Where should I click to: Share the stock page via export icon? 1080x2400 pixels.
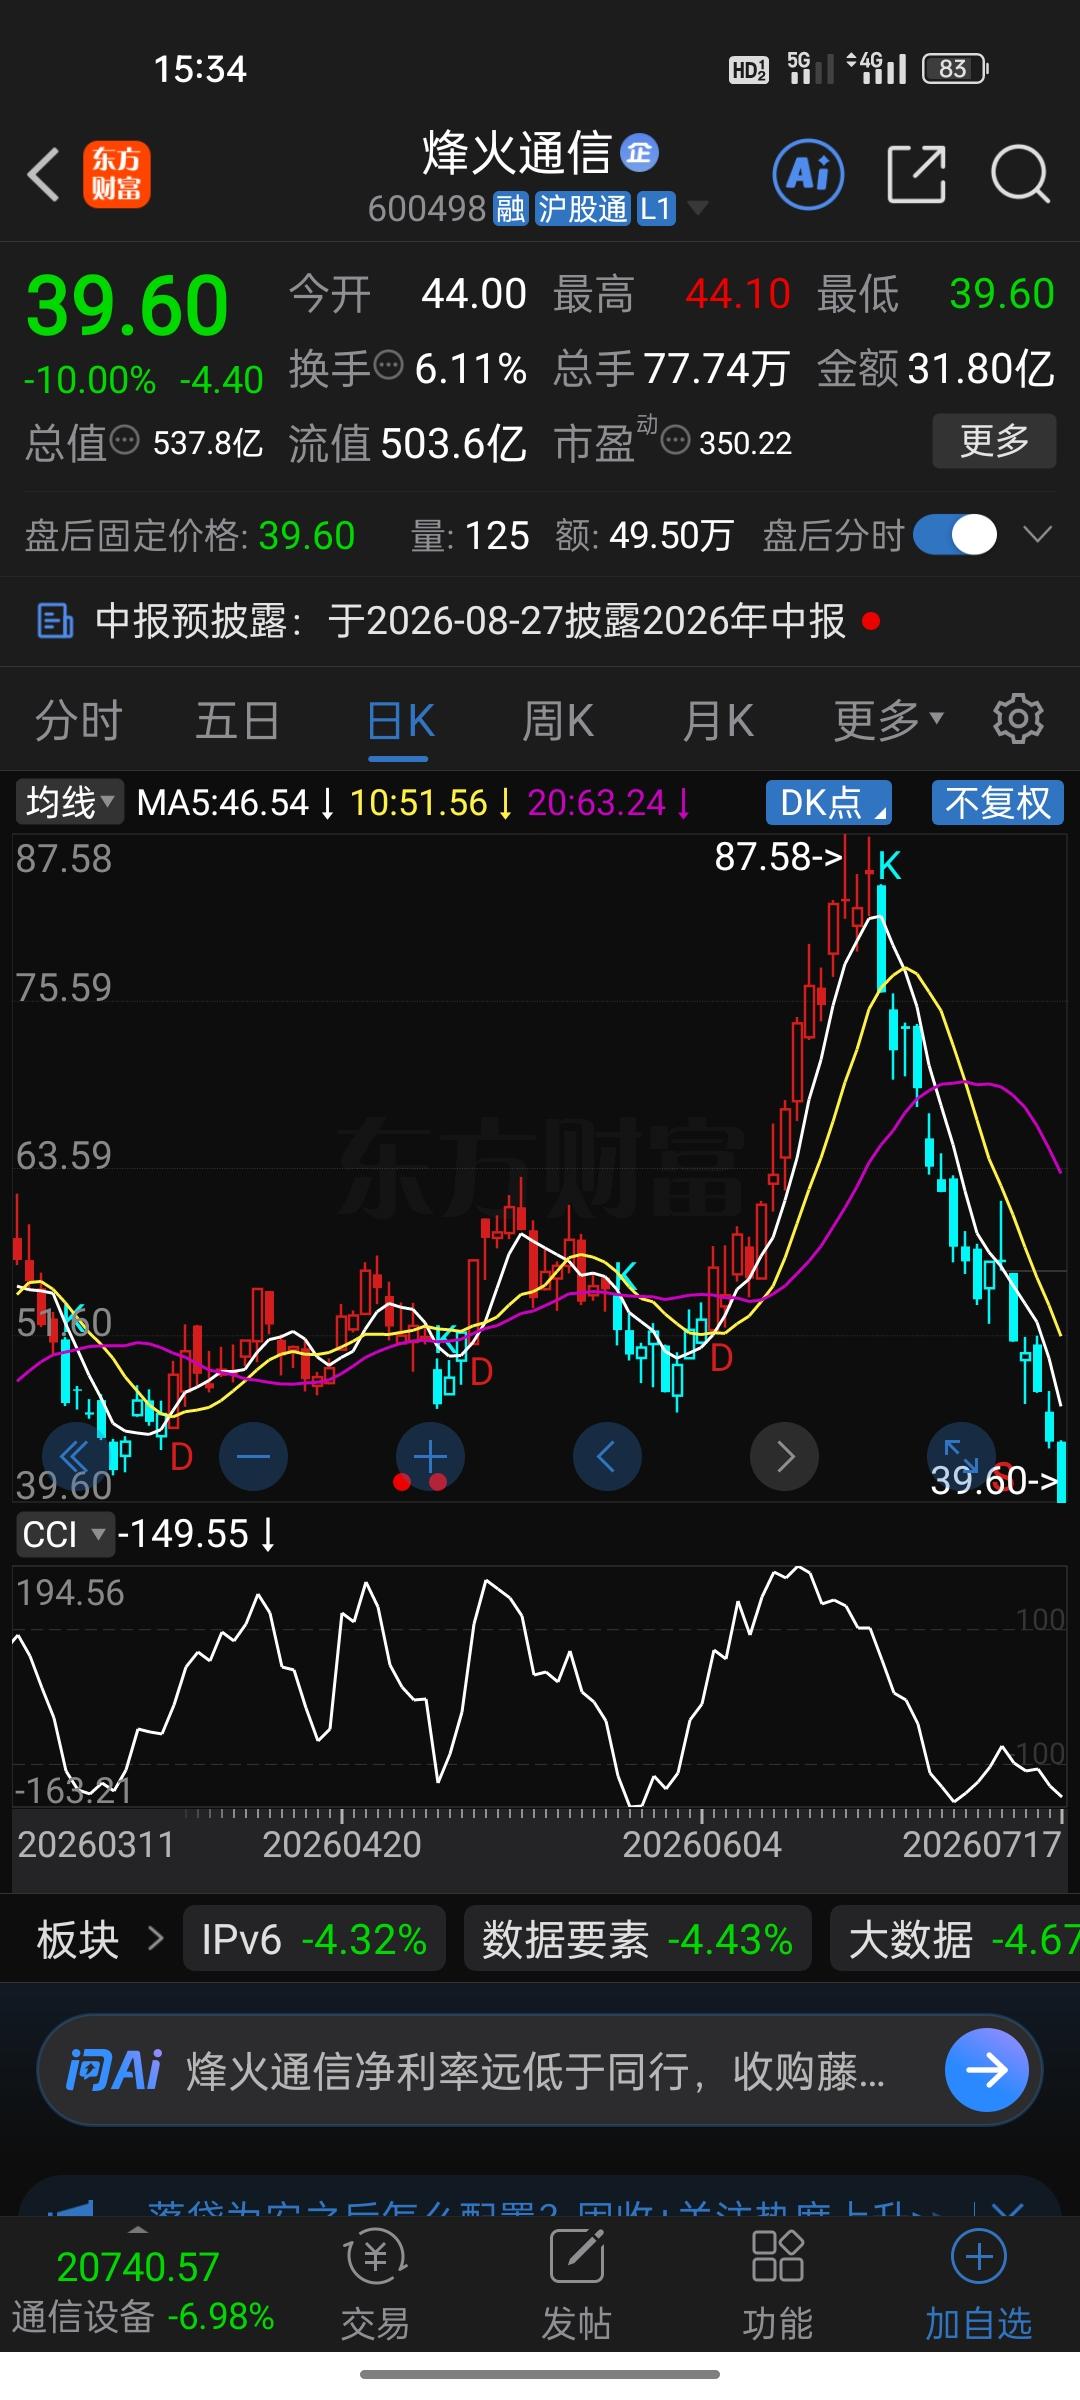[x=916, y=174]
